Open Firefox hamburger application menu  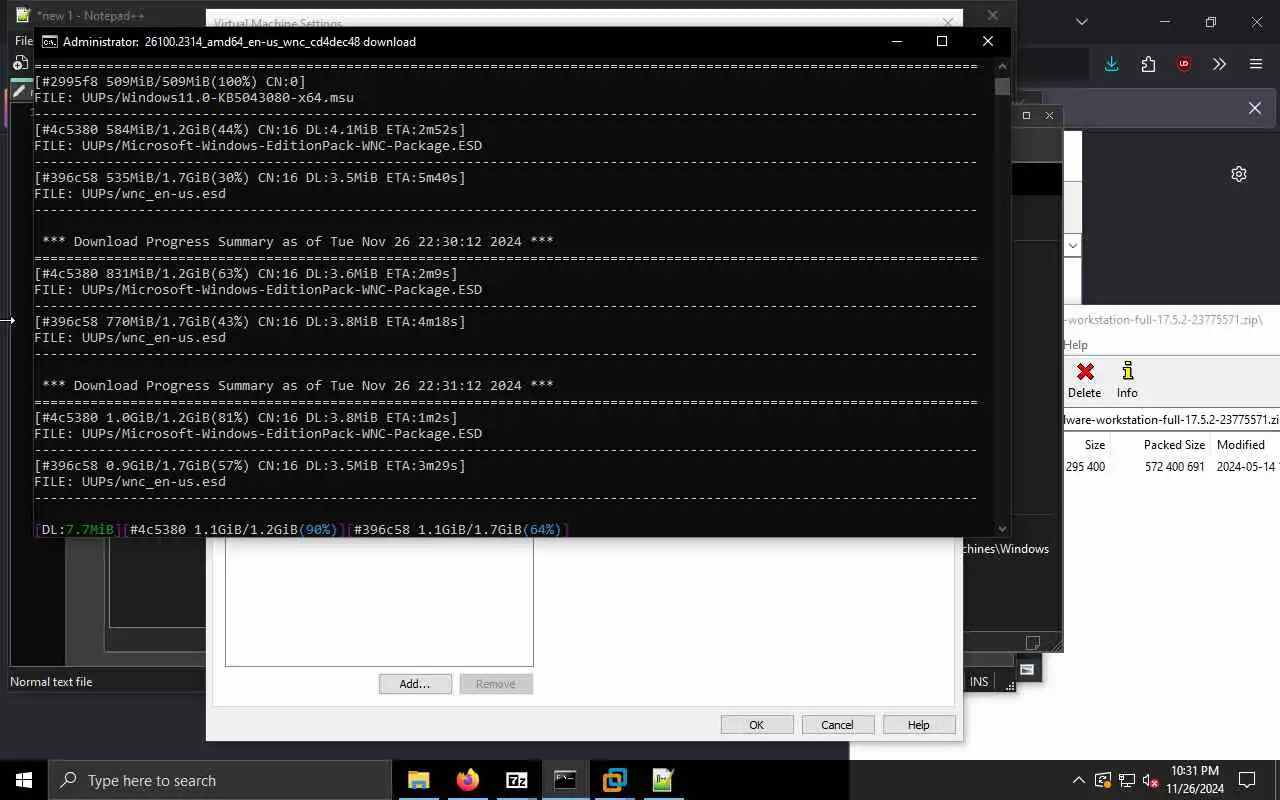click(x=1256, y=64)
